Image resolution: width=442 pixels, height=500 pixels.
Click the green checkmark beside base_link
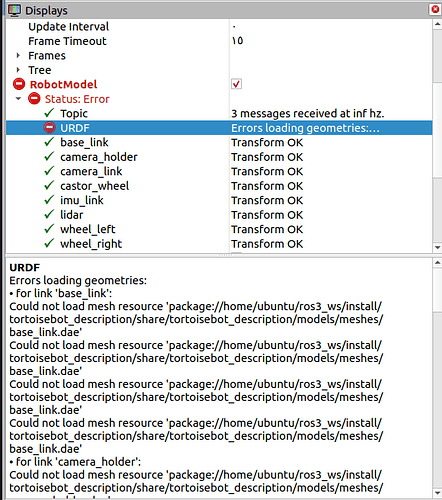[x=49, y=142]
